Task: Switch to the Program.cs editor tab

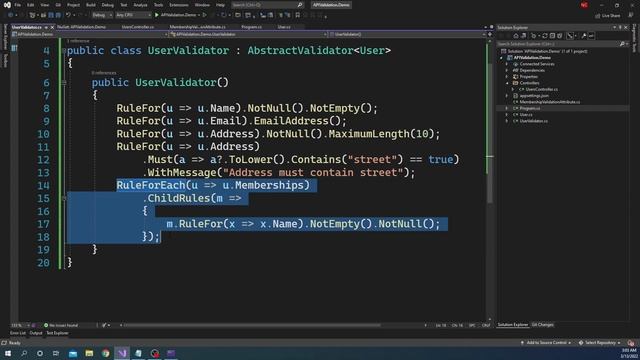Action: (251, 27)
